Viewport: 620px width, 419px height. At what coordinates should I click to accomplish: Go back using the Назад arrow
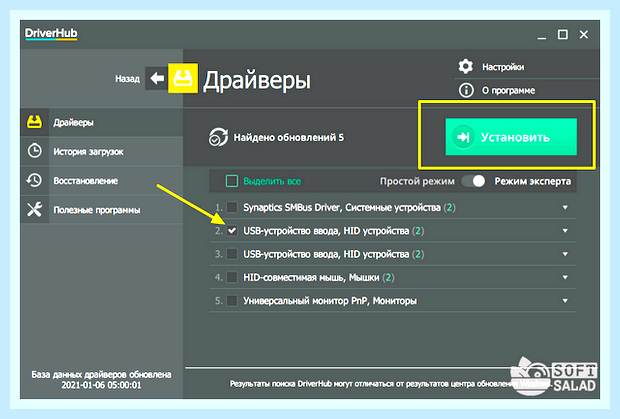click(157, 78)
